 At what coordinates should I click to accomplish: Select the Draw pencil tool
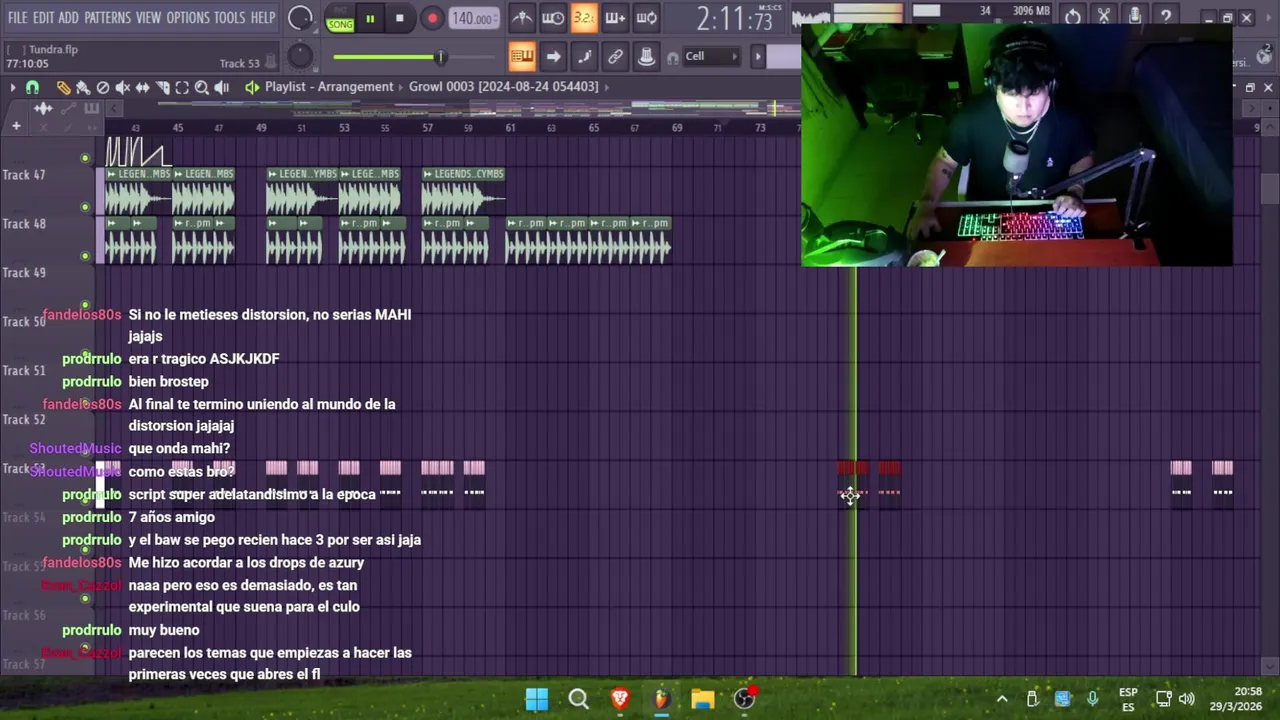click(x=63, y=87)
